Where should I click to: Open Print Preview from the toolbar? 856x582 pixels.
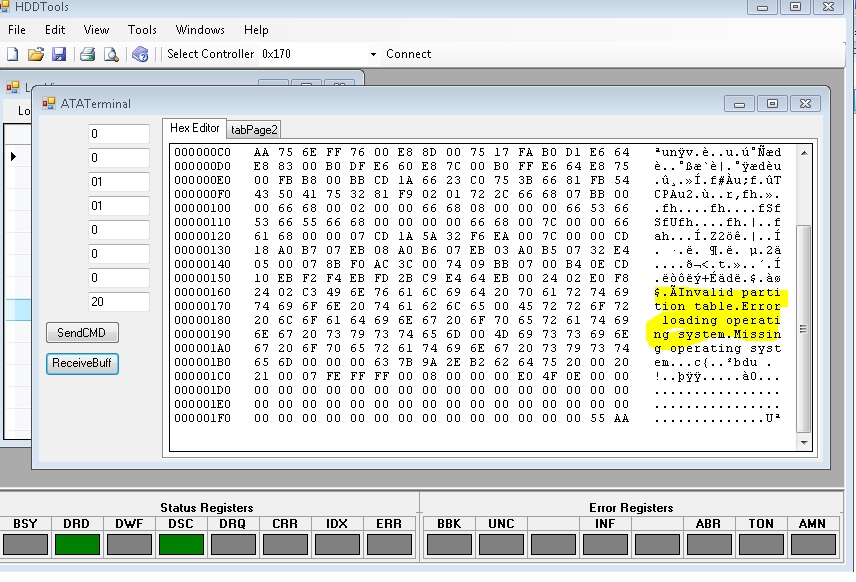tap(111, 54)
